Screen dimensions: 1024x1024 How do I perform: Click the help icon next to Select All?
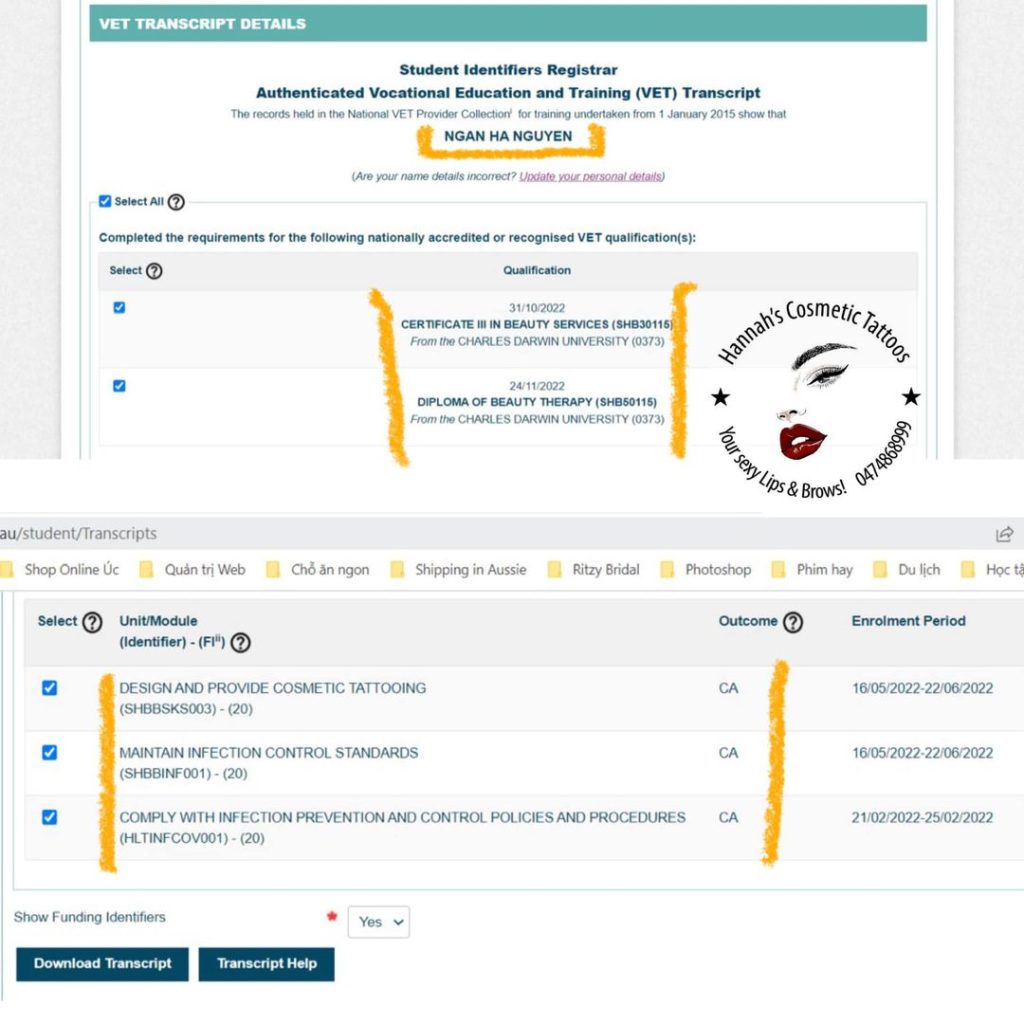pyautogui.click(x=176, y=202)
